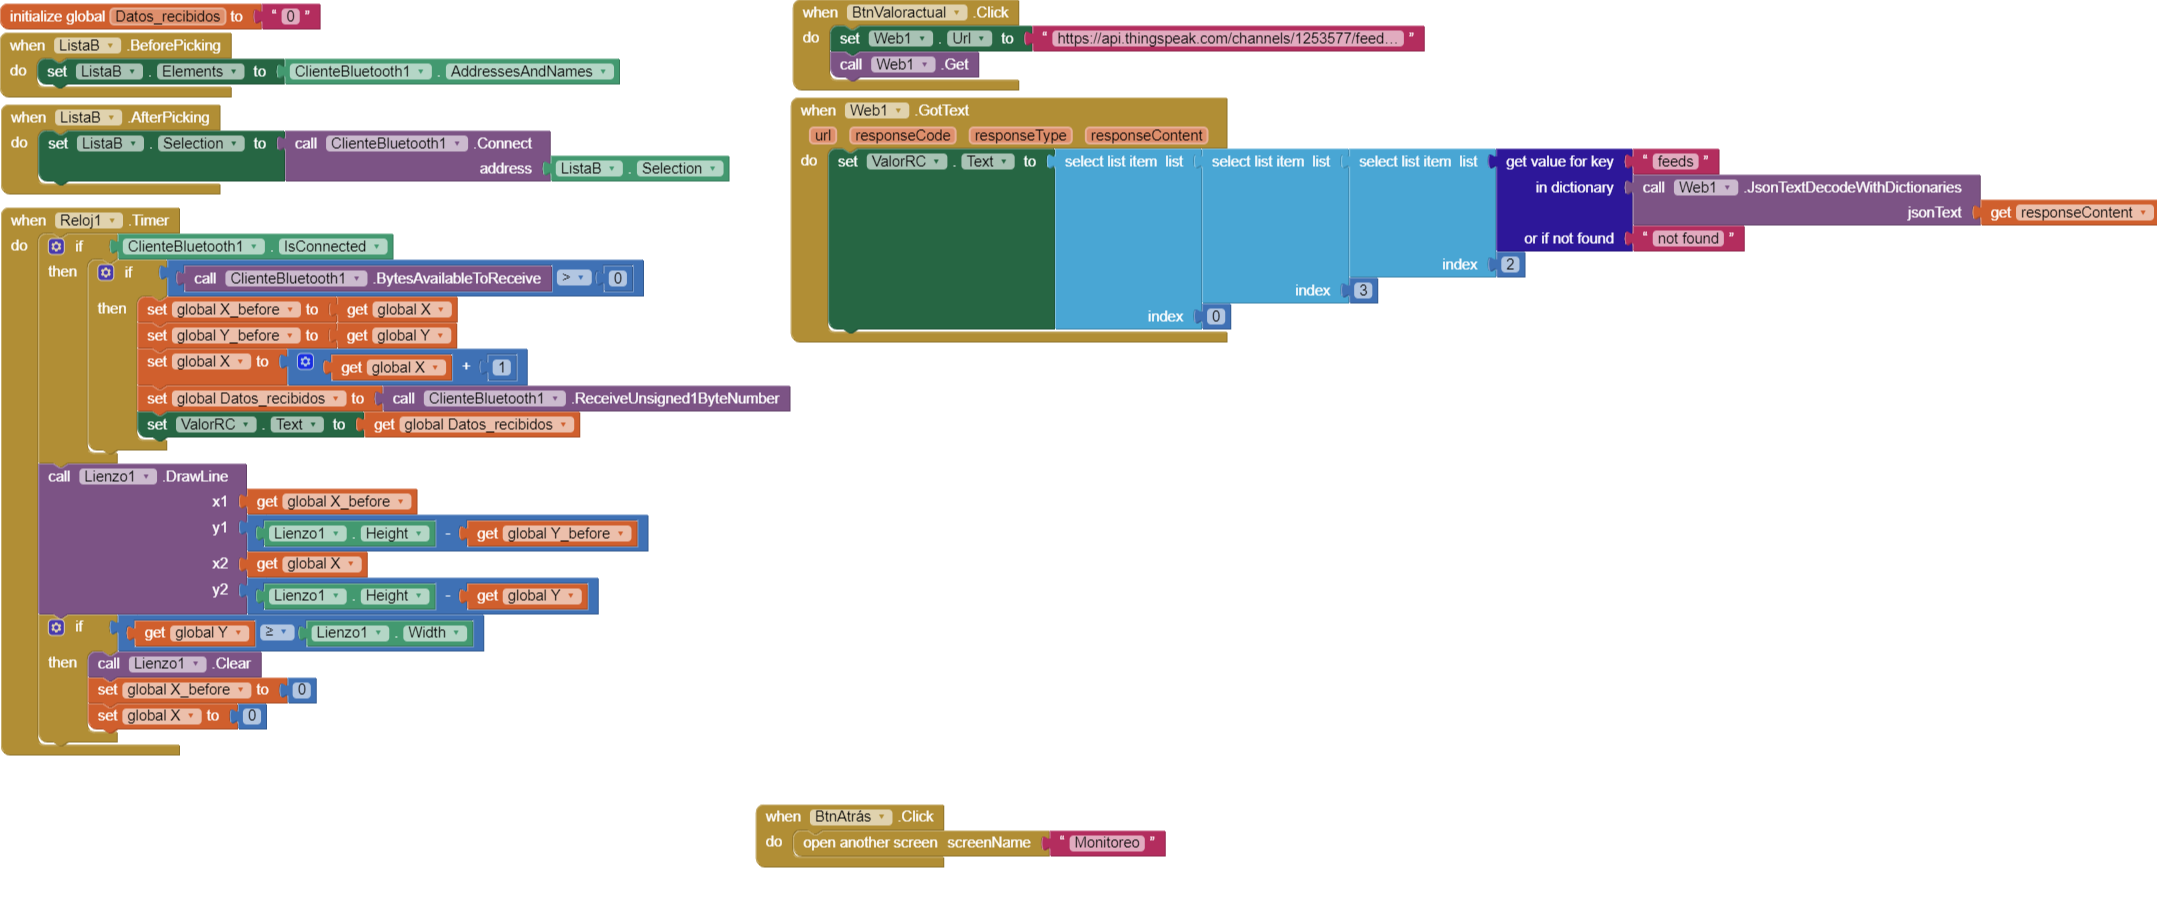Select the "initialize global" block label
Viewport: 2157px width, 902px height.
coord(57,16)
